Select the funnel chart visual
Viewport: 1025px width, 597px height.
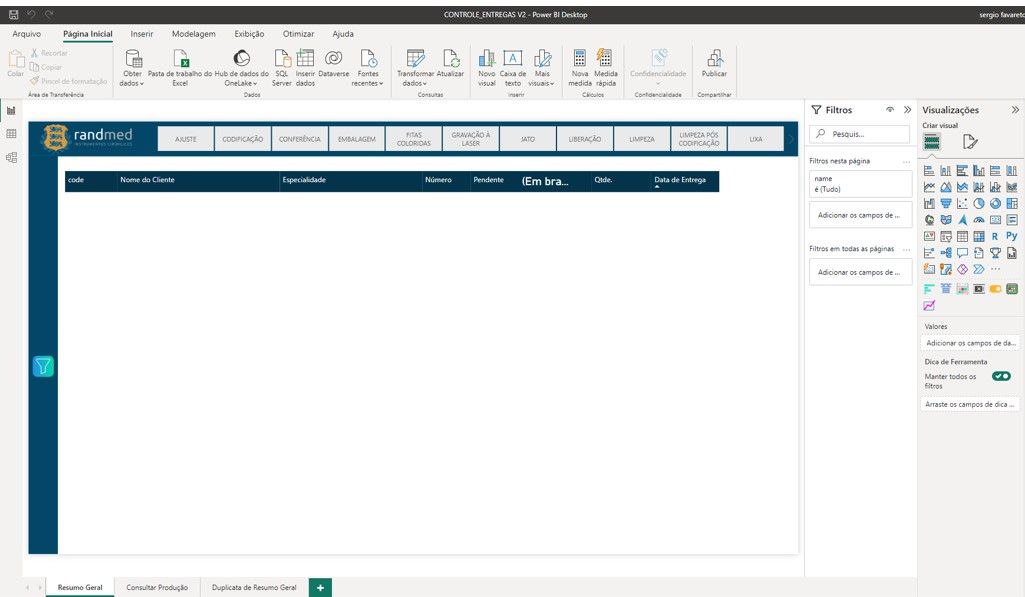pos(946,203)
